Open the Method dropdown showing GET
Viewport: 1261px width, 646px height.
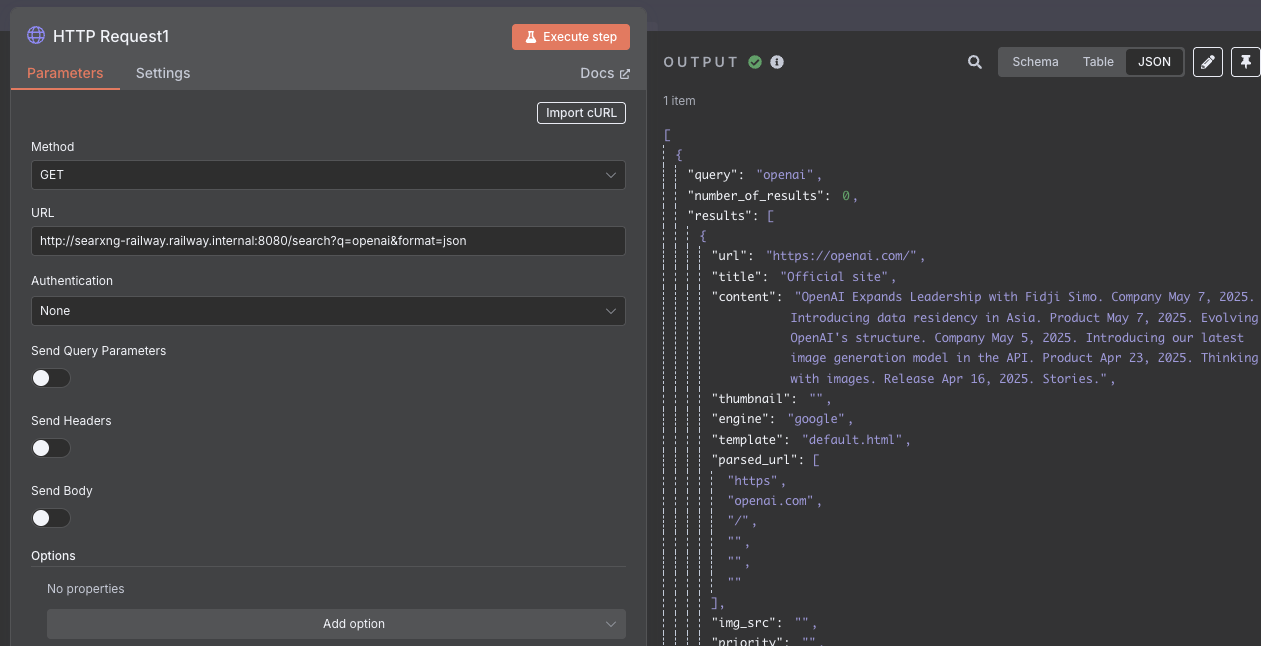pos(330,174)
